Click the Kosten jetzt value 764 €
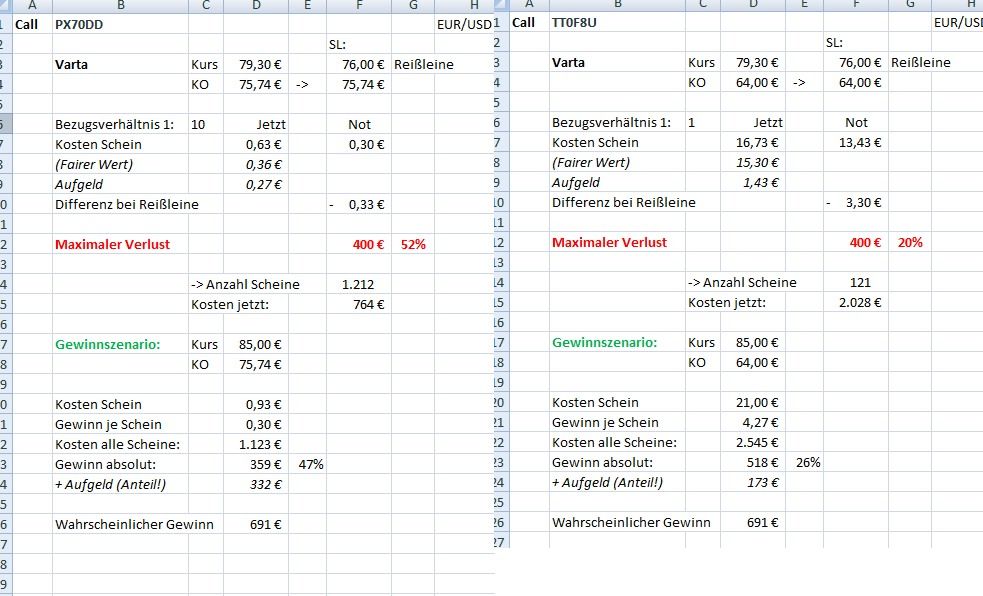 (368, 304)
